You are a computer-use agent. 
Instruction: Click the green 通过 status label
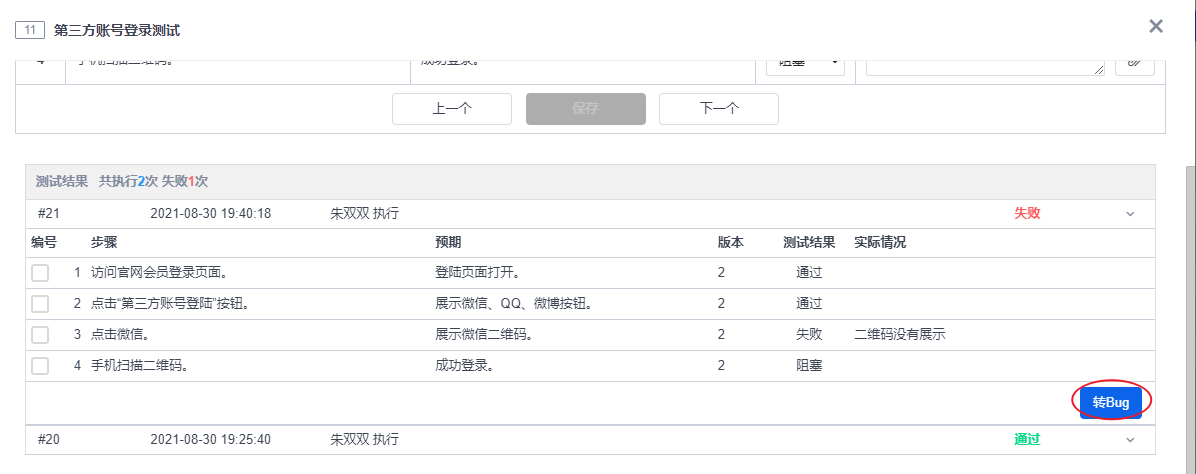click(1027, 439)
